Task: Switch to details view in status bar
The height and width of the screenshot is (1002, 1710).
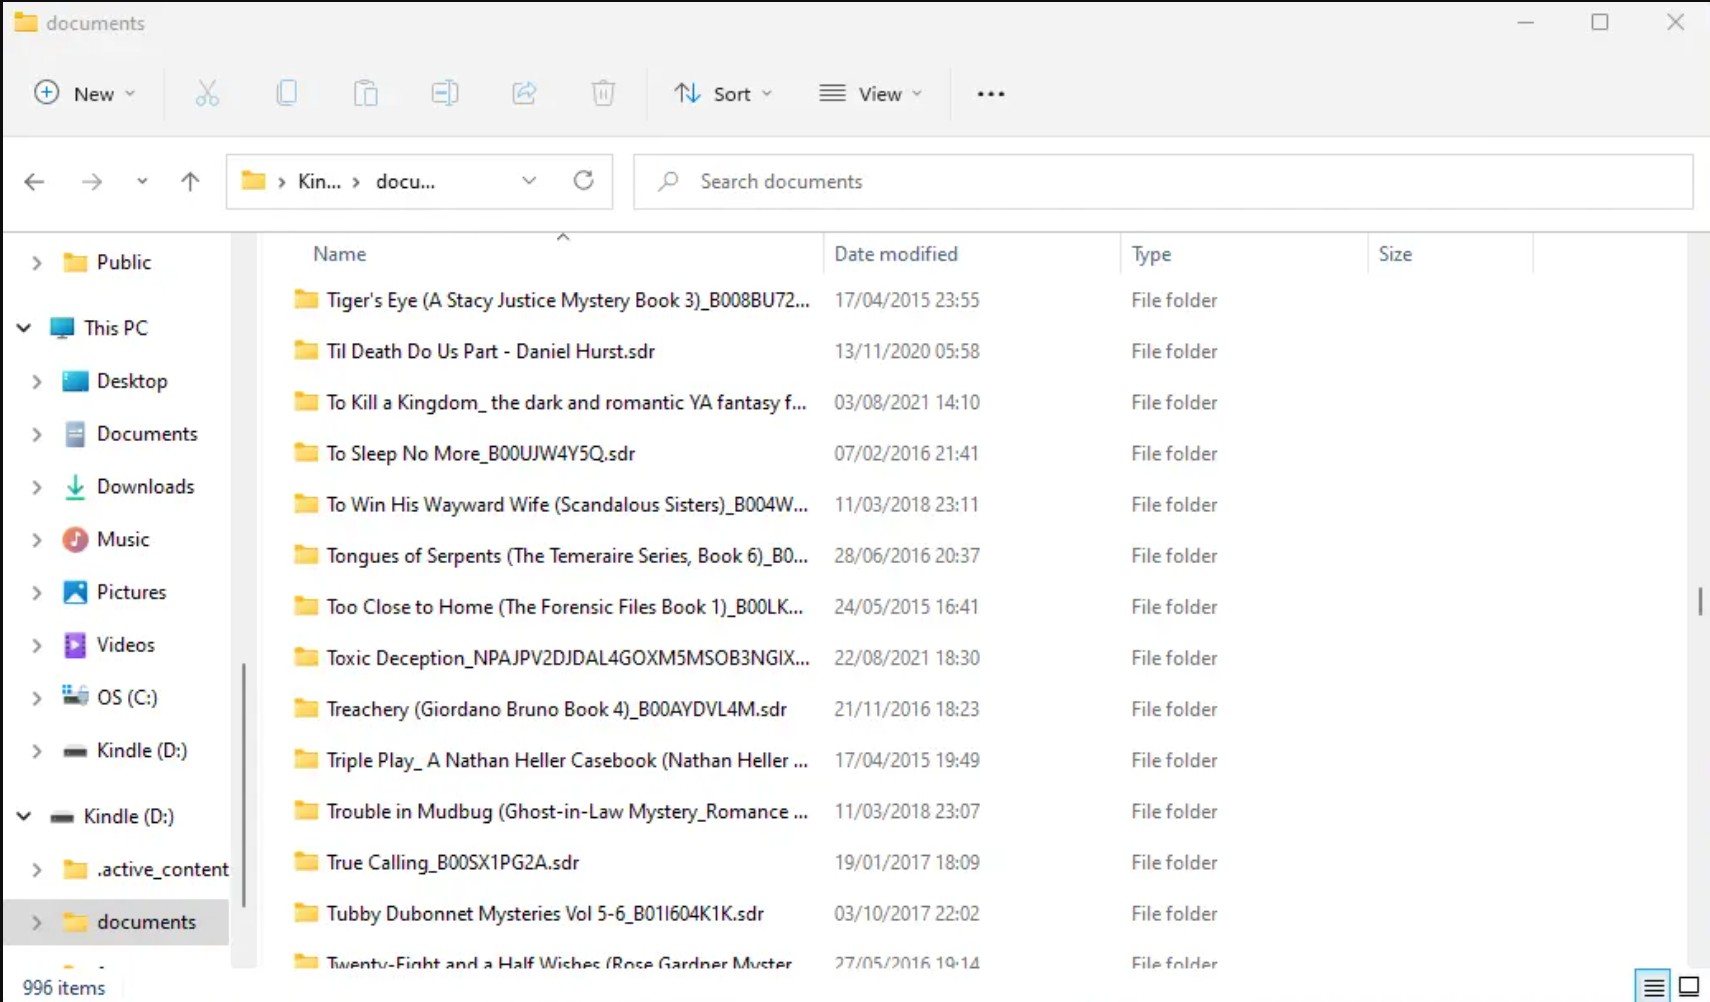Action: 1654,987
